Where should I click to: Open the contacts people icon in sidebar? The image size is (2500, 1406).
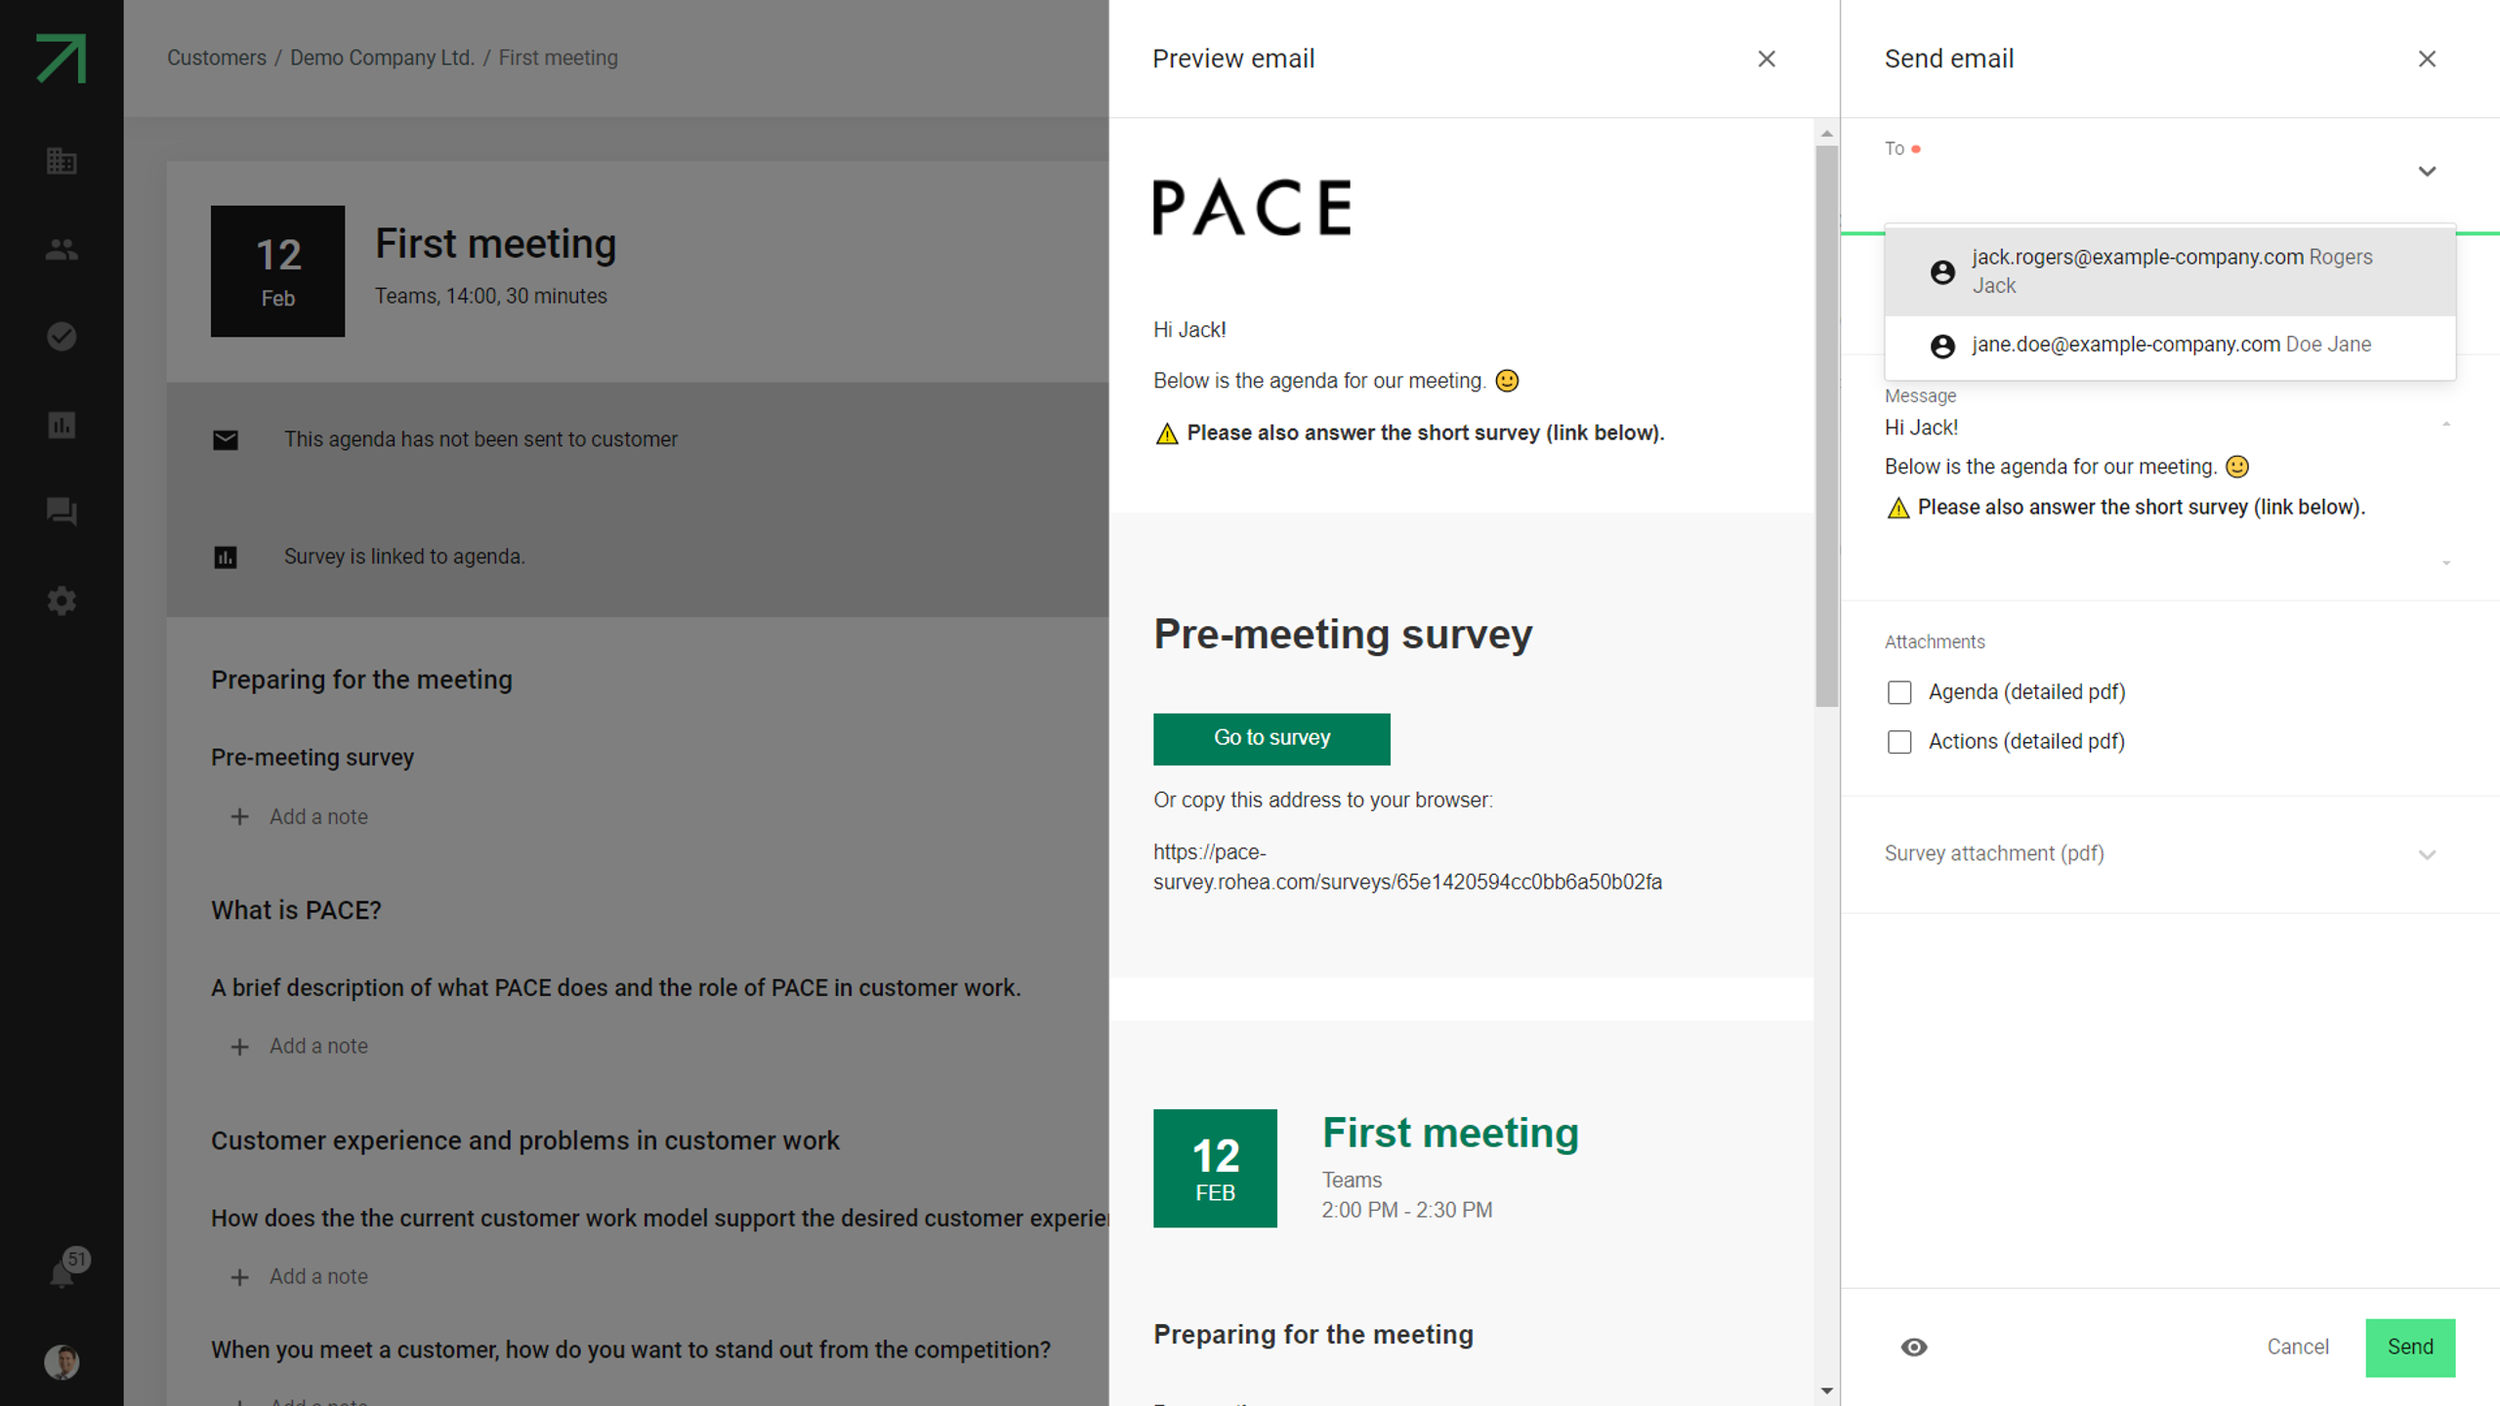61,249
